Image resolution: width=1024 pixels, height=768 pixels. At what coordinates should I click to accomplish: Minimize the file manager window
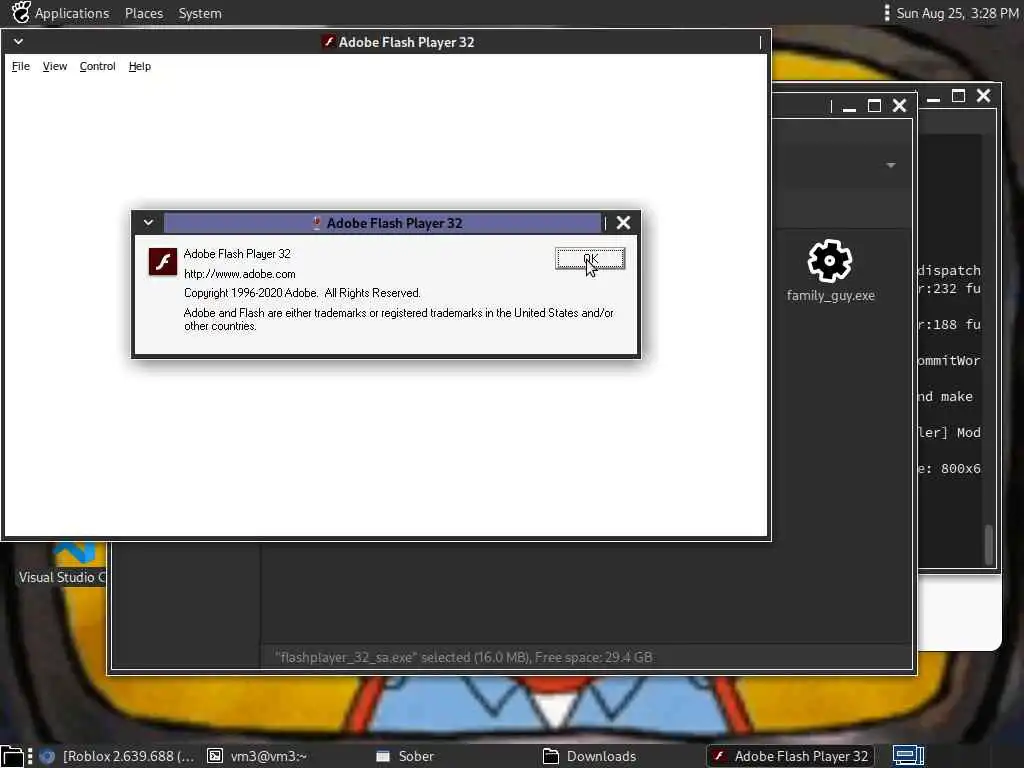849,106
